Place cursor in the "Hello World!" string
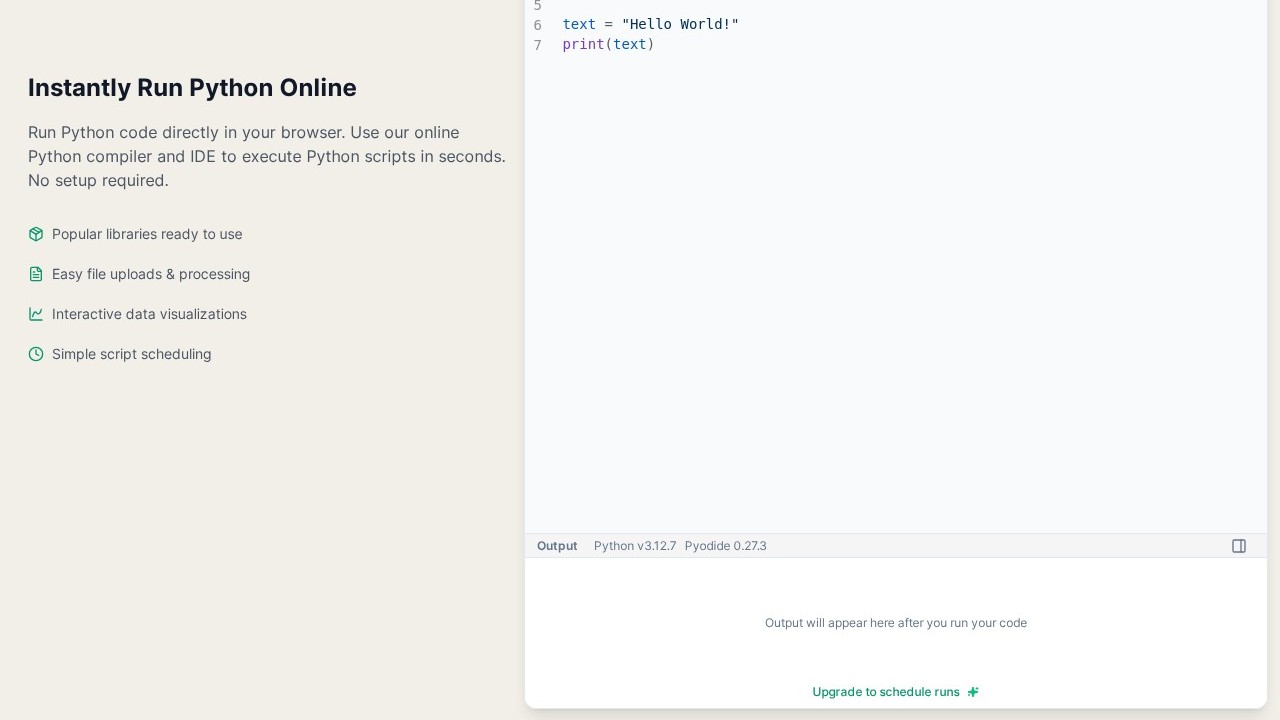Viewport: 1280px width, 720px height. click(x=680, y=24)
